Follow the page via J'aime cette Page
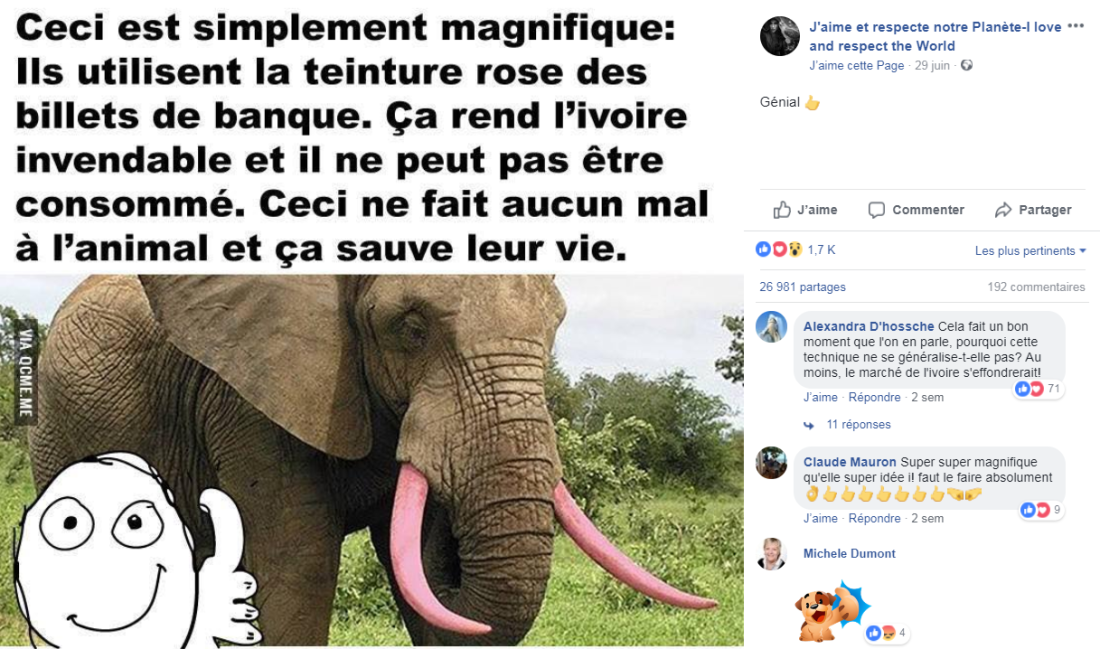The width and height of the screenshot is (1100, 649). tap(857, 65)
